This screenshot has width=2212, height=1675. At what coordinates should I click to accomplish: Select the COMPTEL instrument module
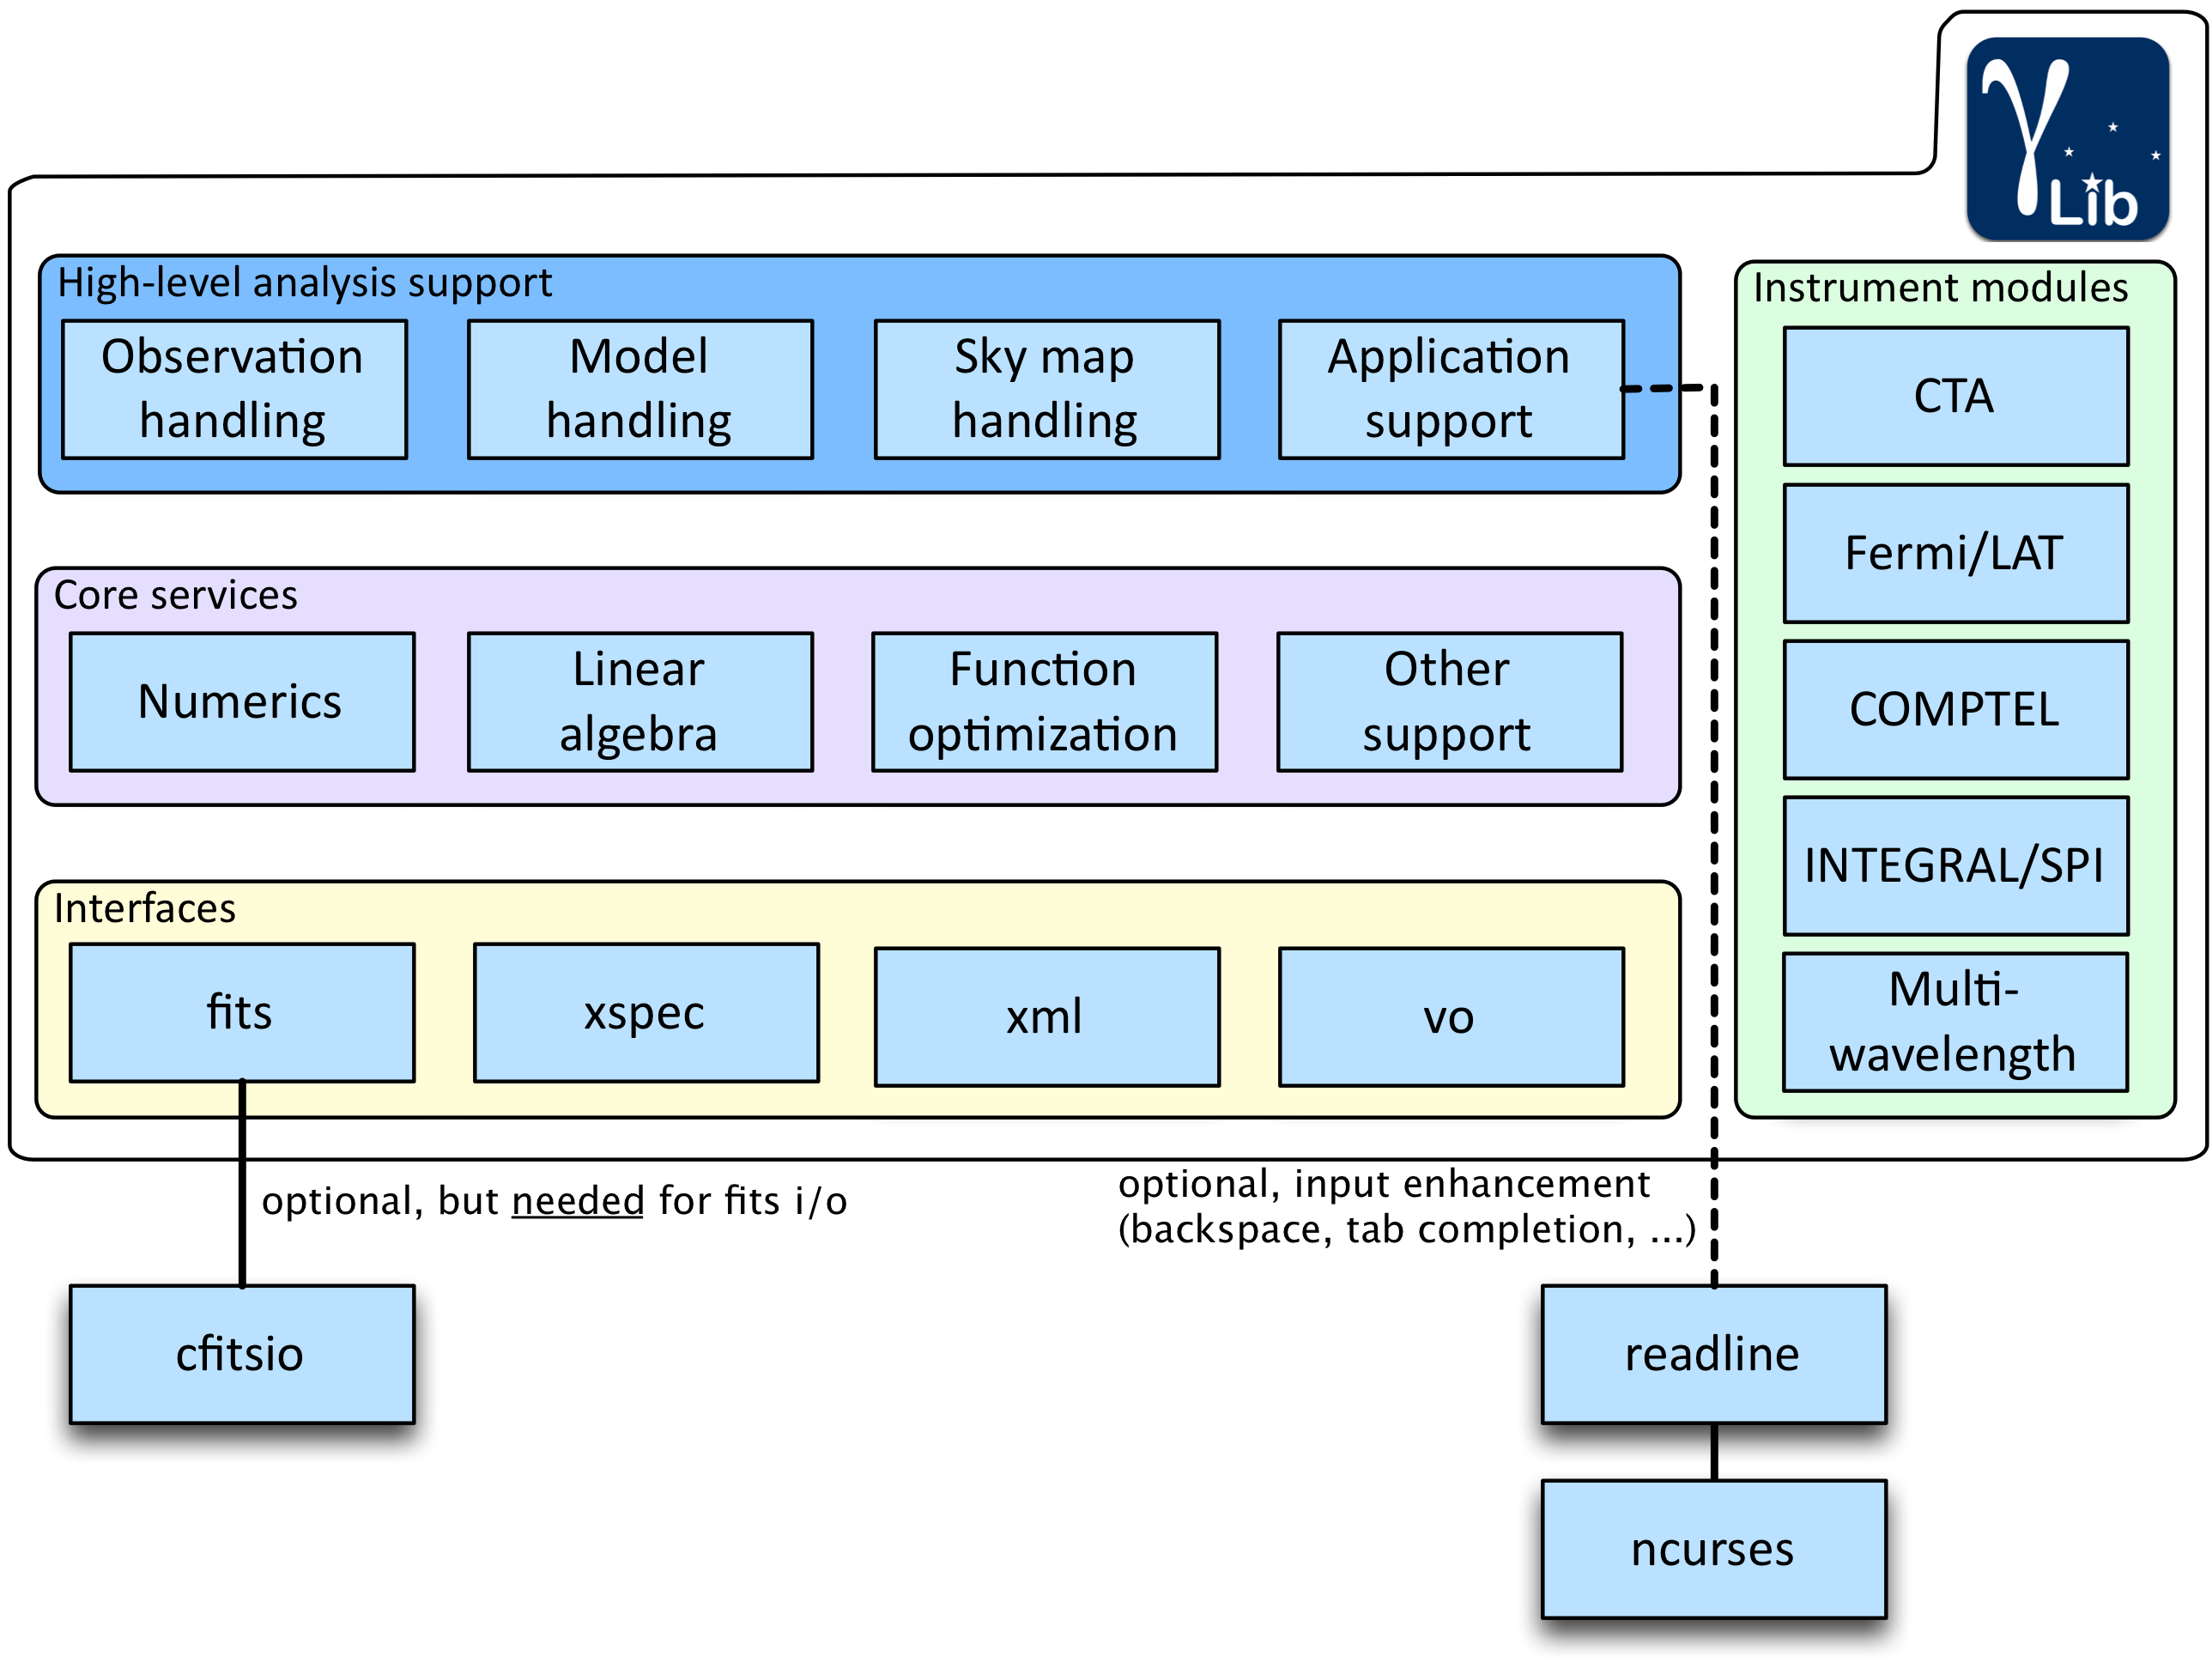(x=1955, y=709)
